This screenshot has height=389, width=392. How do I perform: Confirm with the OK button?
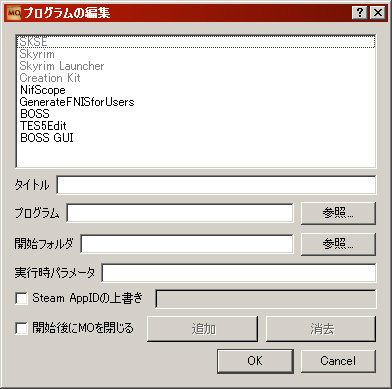coord(255,361)
